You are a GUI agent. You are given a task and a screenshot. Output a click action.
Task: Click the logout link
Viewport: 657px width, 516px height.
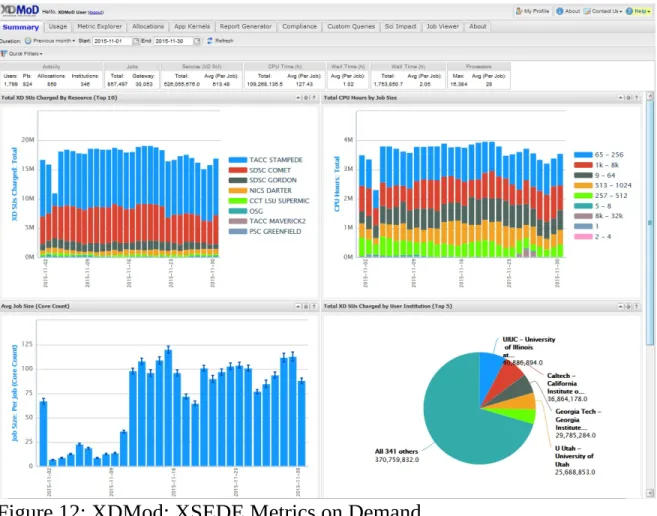pyautogui.click(x=96, y=13)
